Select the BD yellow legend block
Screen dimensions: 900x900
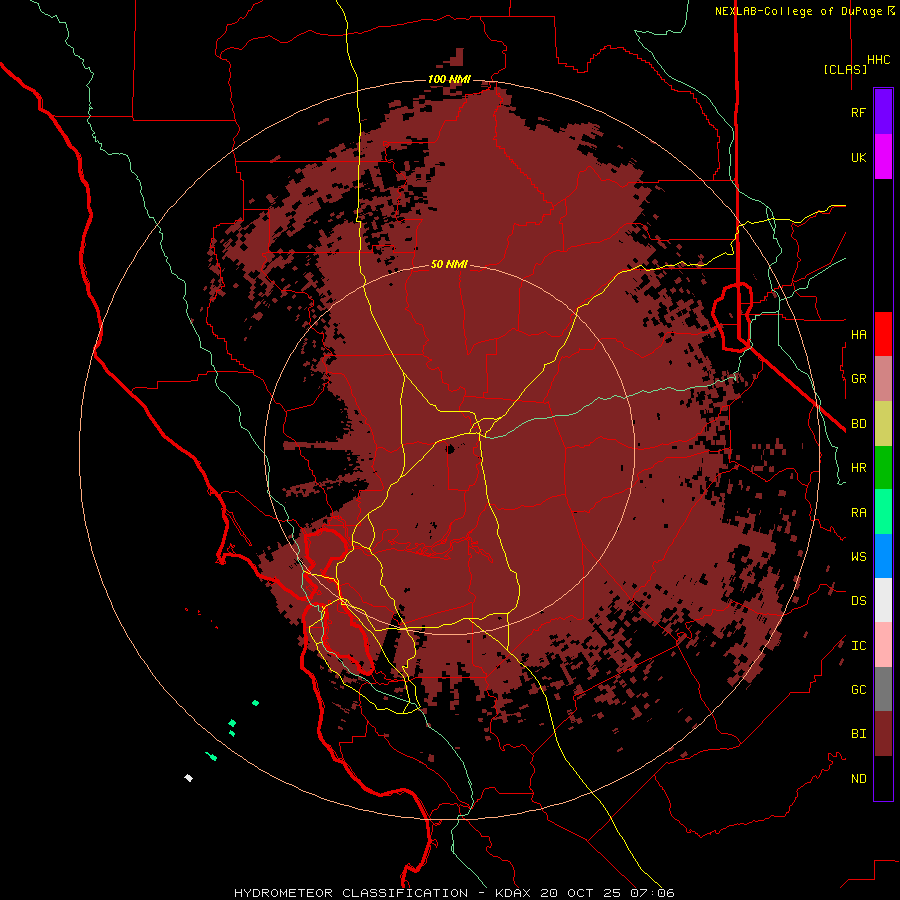pos(883,424)
